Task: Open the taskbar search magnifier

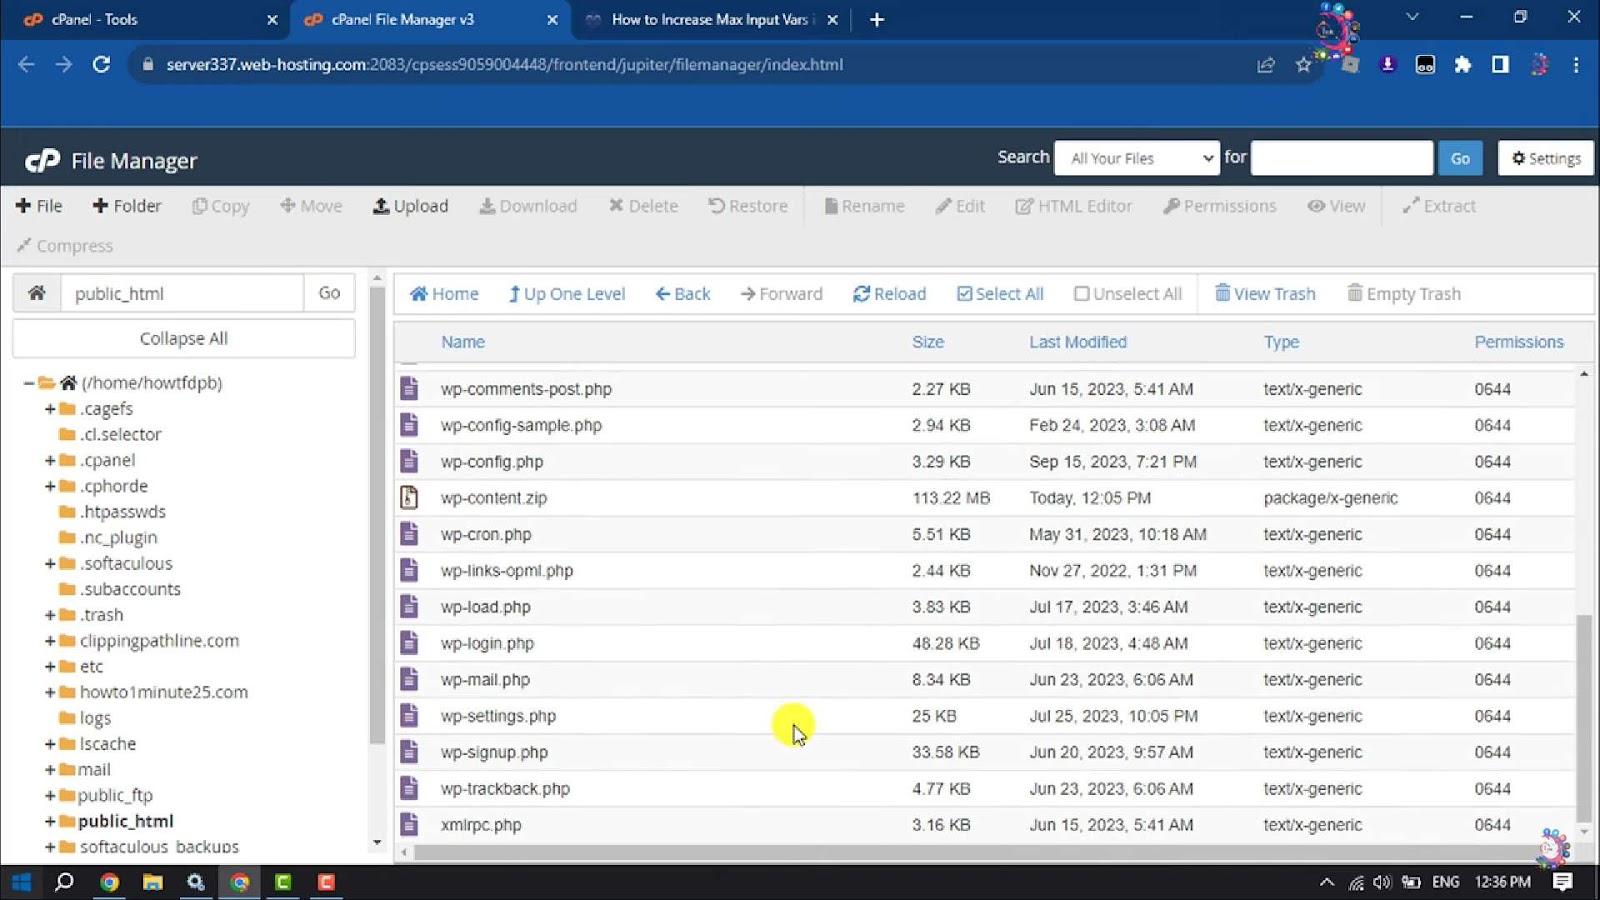Action: point(64,882)
